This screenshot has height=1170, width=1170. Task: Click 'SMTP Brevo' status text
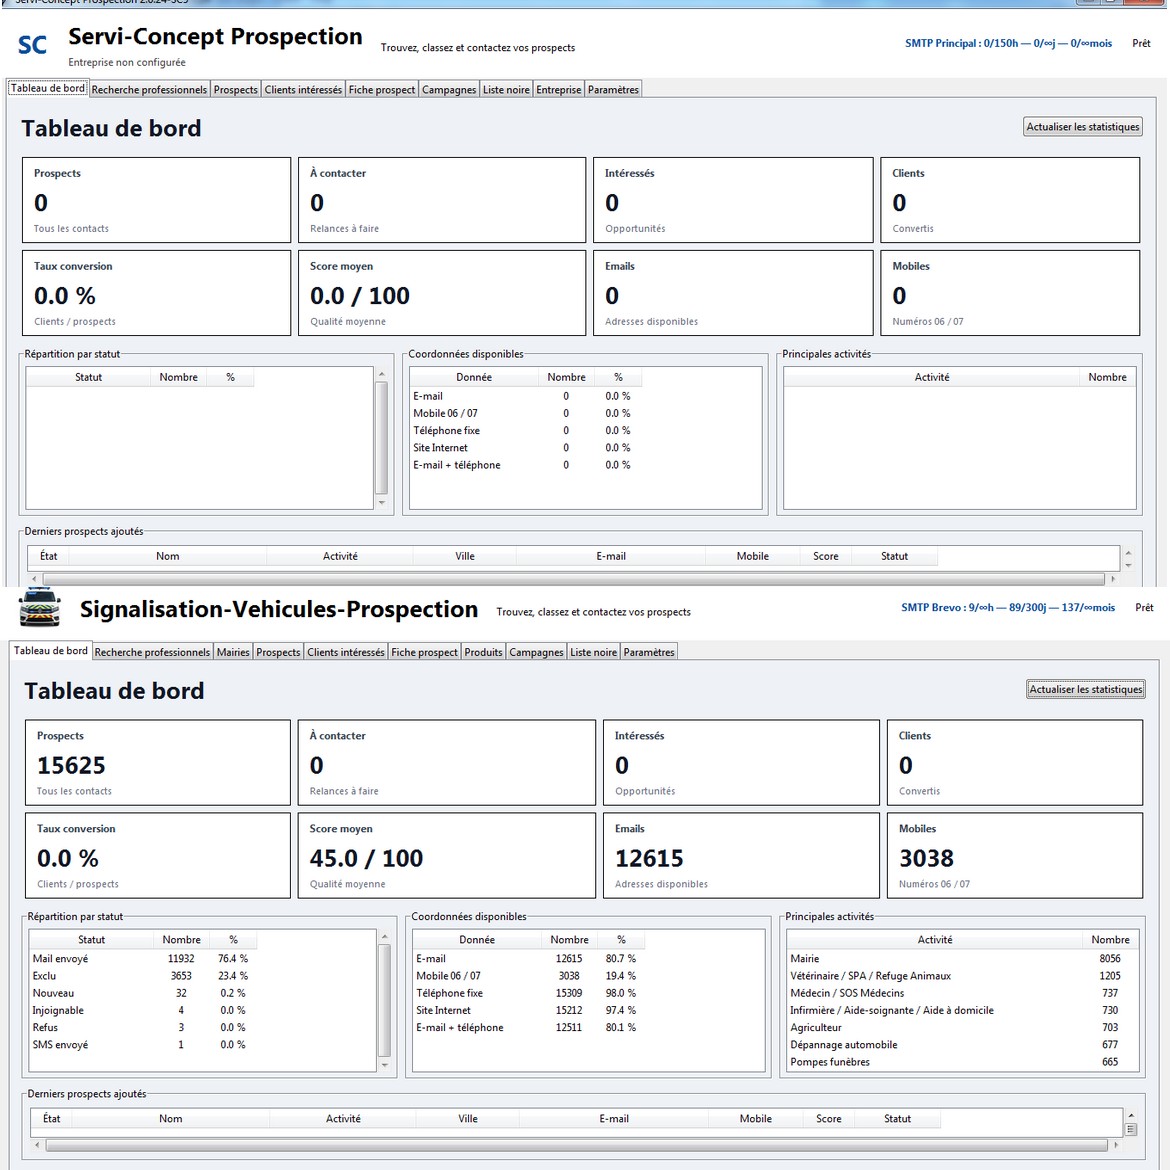1007,607
